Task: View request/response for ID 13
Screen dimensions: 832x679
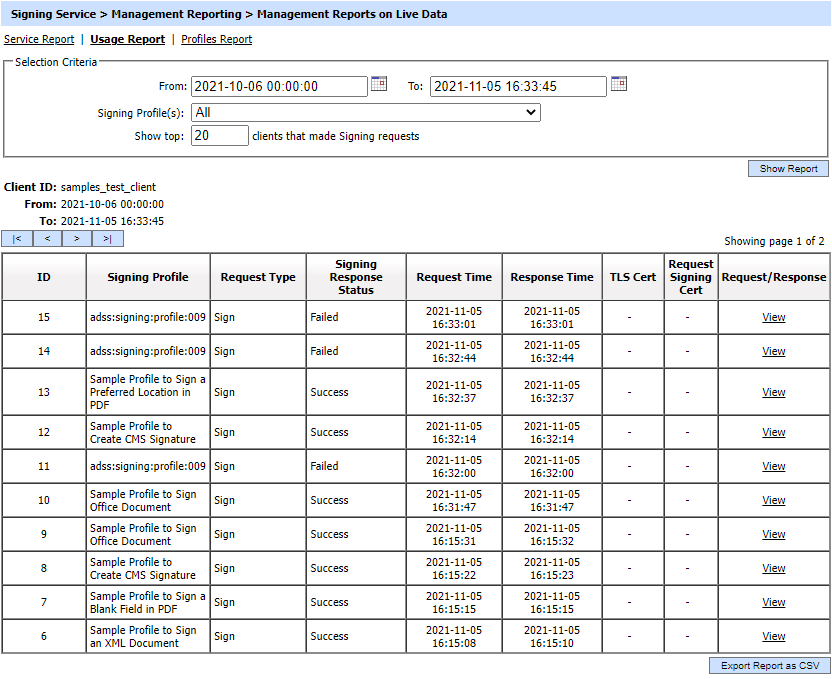Action: coord(774,393)
